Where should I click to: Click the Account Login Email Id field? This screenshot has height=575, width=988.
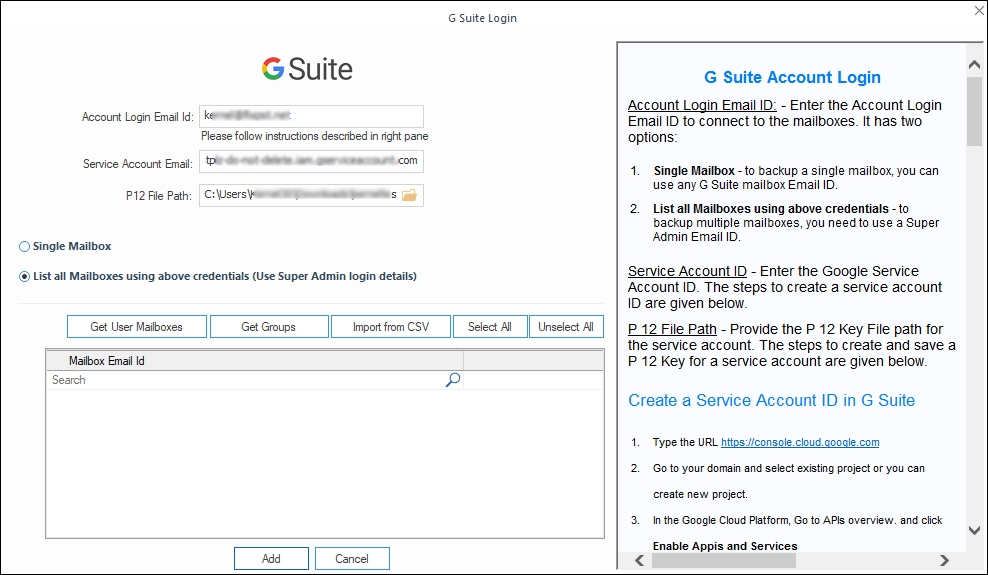311,116
